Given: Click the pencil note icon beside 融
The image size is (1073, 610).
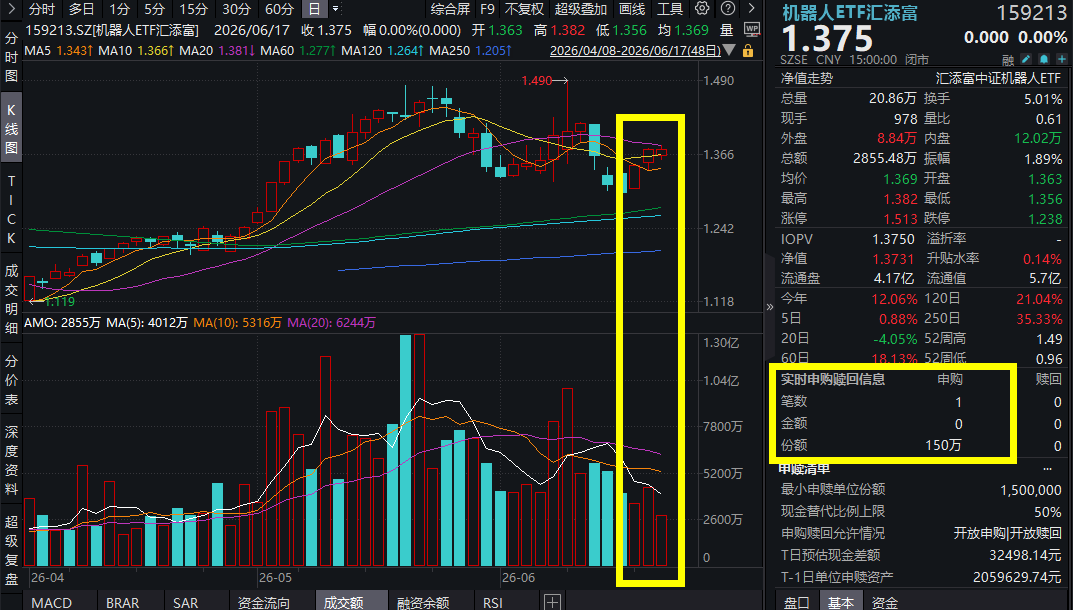Looking at the screenshot, I should pos(1026,60).
